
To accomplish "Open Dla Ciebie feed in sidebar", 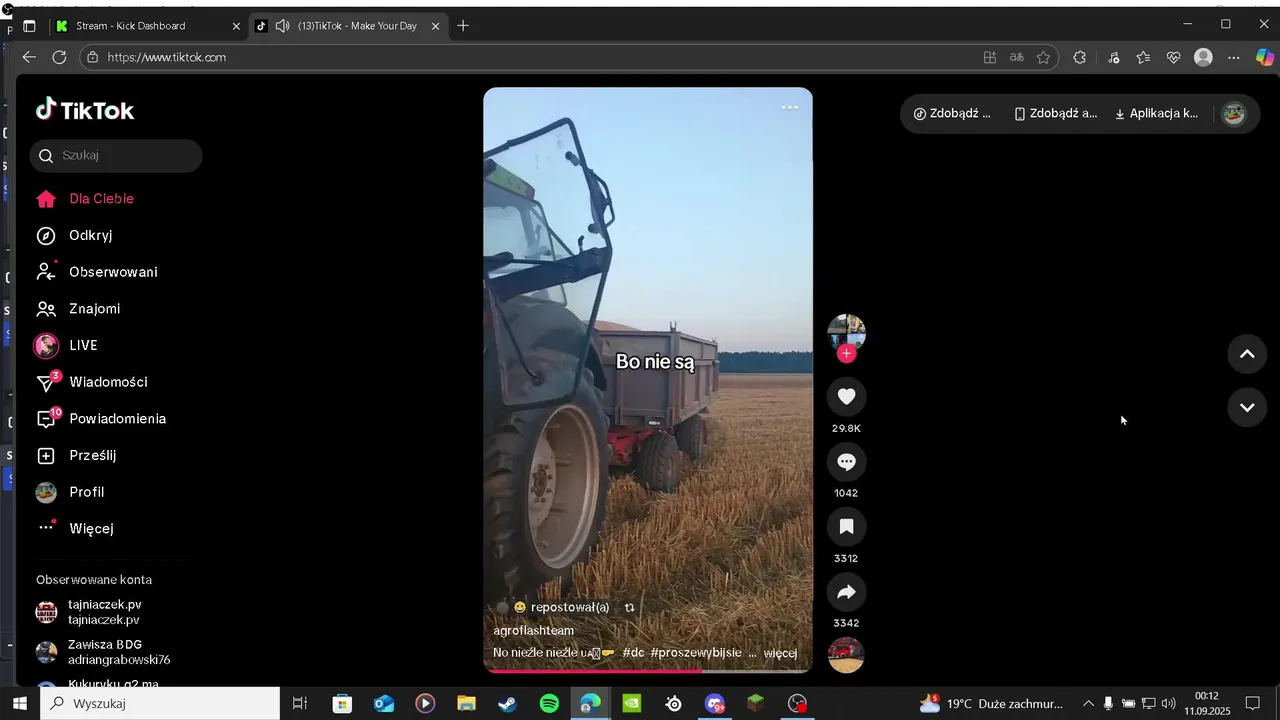I will (x=85, y=199).
